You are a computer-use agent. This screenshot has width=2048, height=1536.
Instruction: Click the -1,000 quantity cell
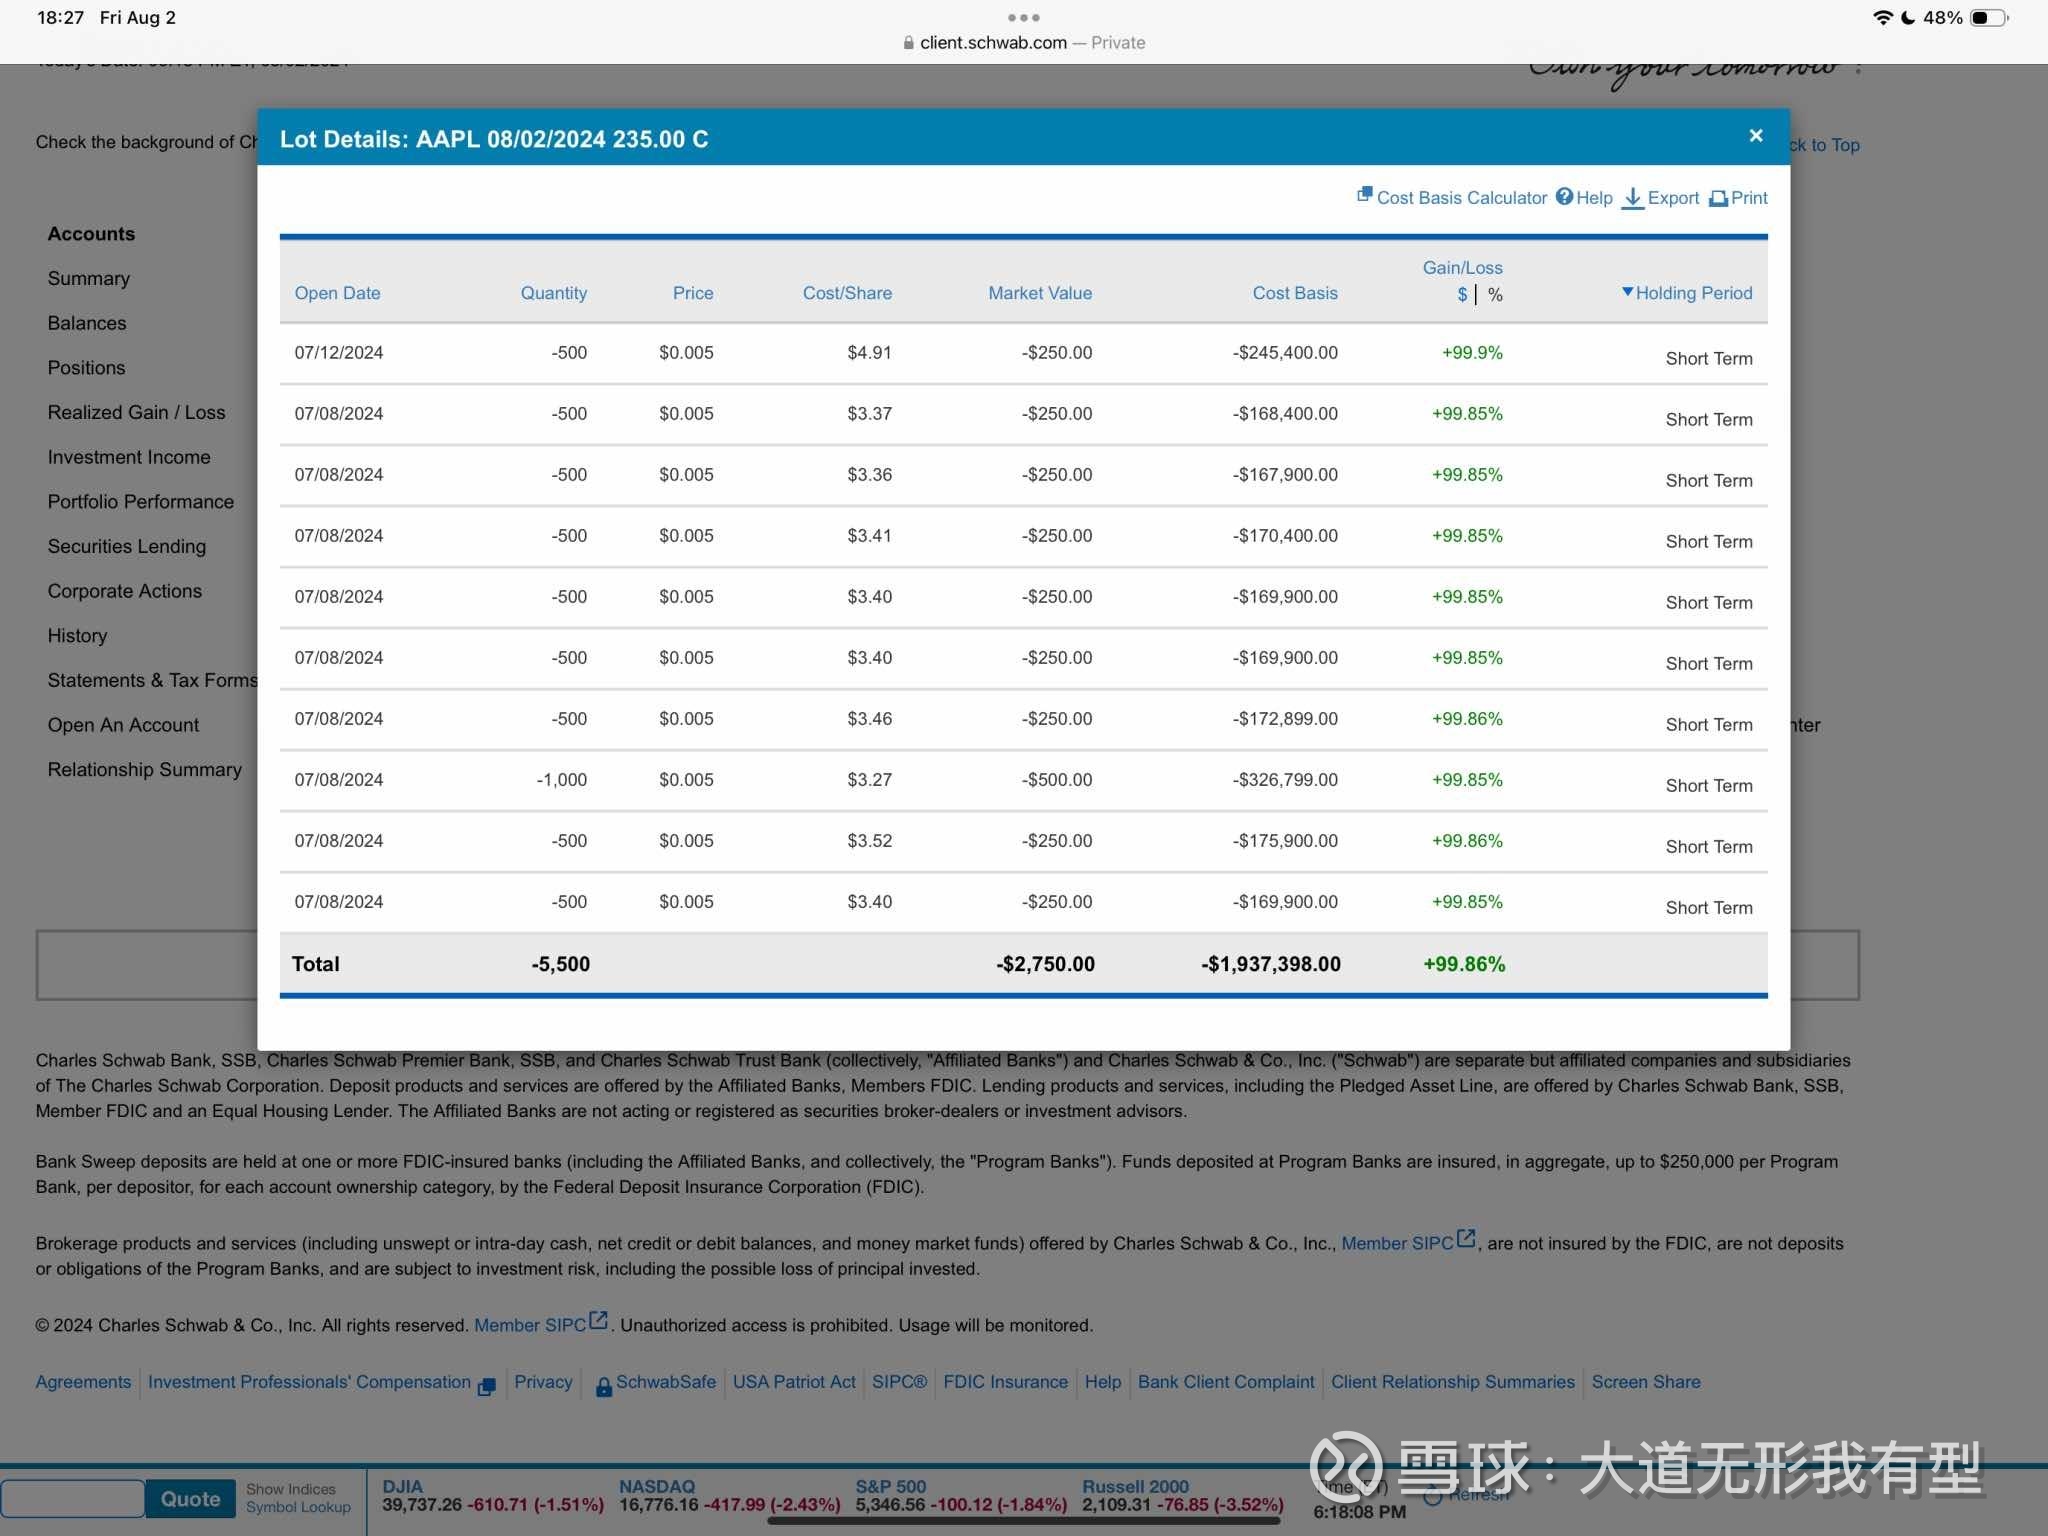(561, 780)
